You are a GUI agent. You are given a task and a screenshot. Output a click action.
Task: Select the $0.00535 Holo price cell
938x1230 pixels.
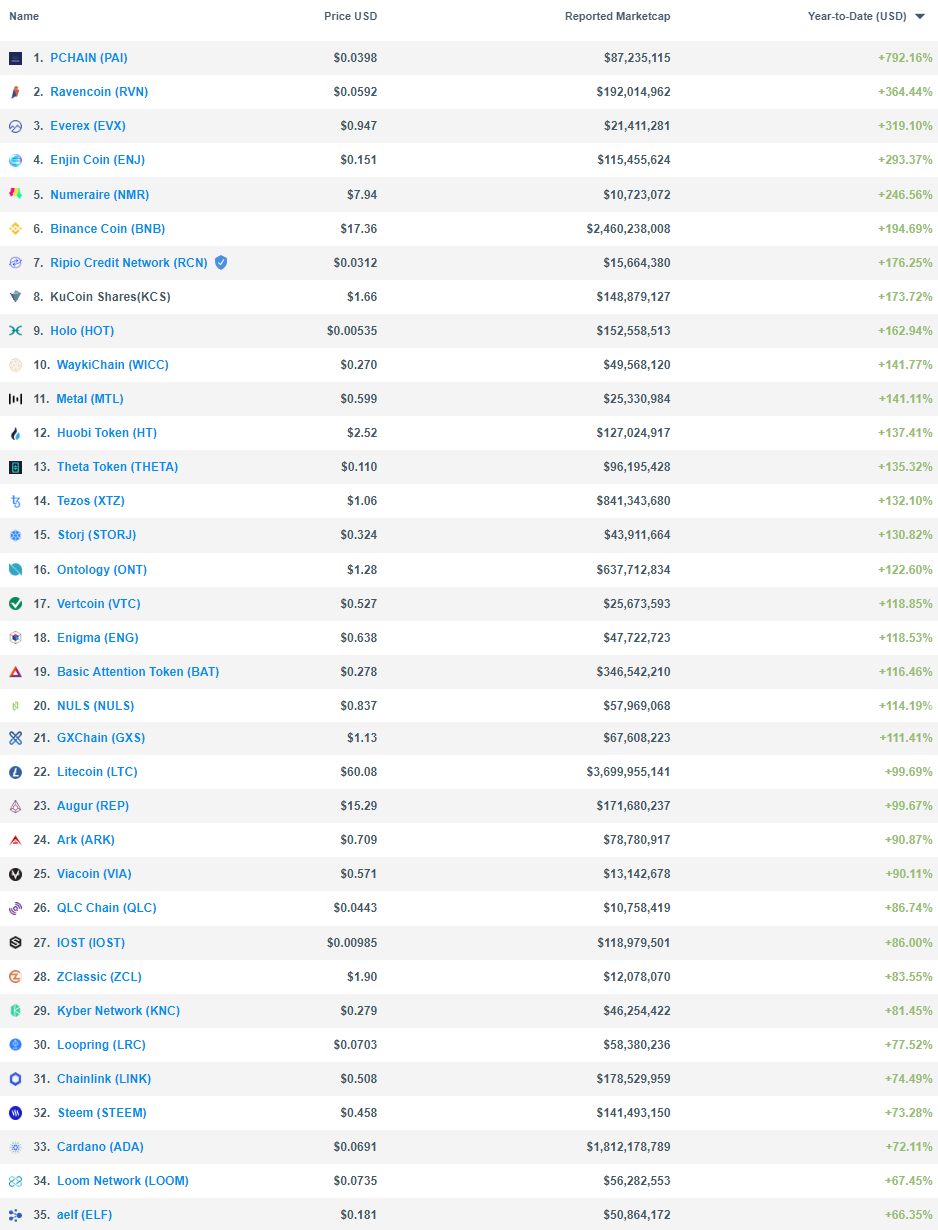[352, 331]
